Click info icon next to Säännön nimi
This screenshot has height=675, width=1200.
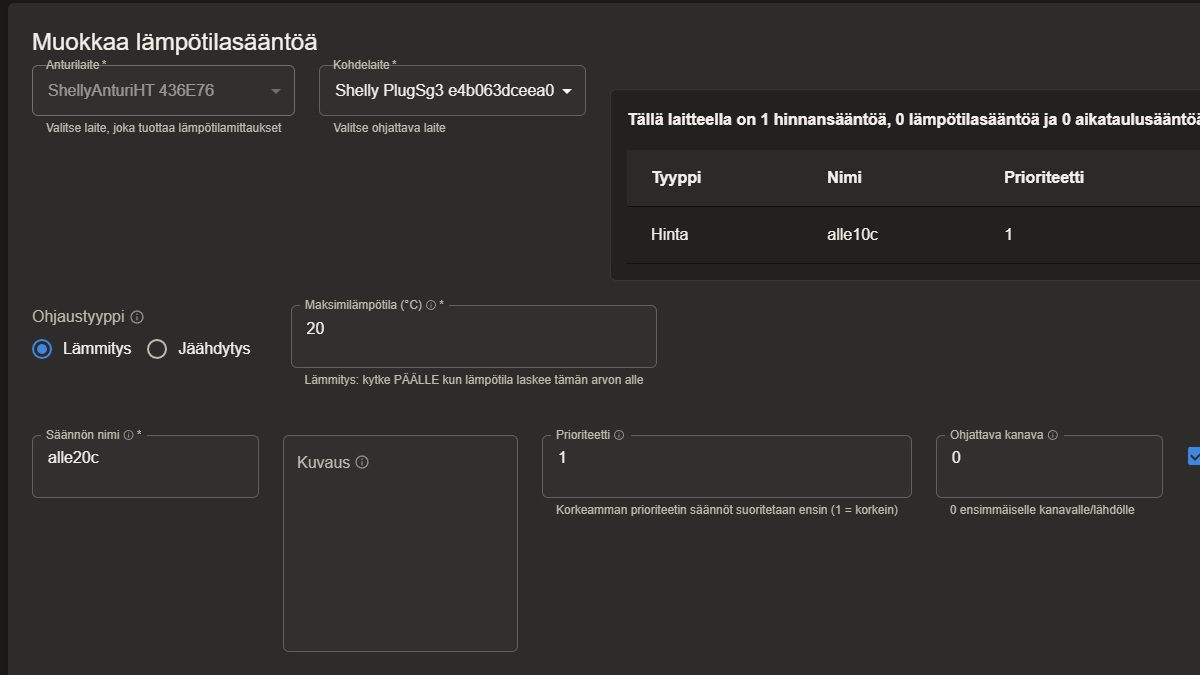tap(128, 435)
